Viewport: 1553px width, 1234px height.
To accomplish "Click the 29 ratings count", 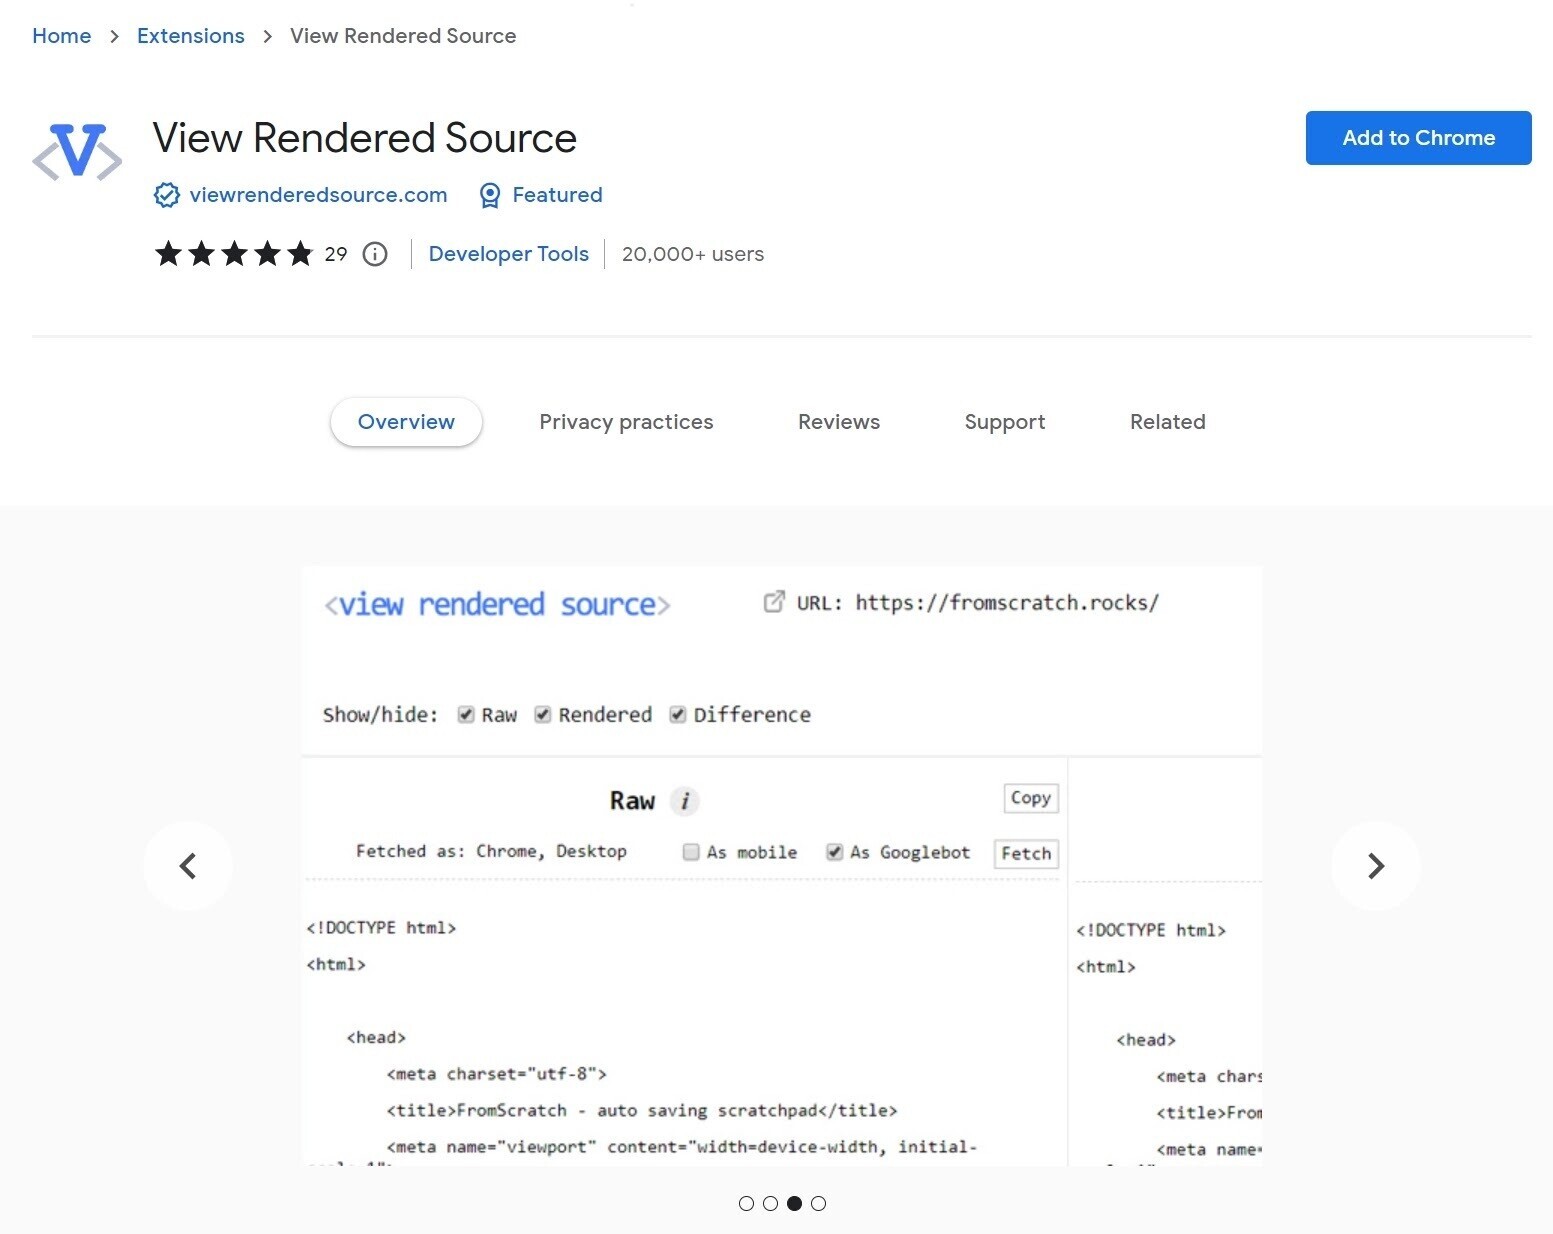I will [x=336, y=254].
